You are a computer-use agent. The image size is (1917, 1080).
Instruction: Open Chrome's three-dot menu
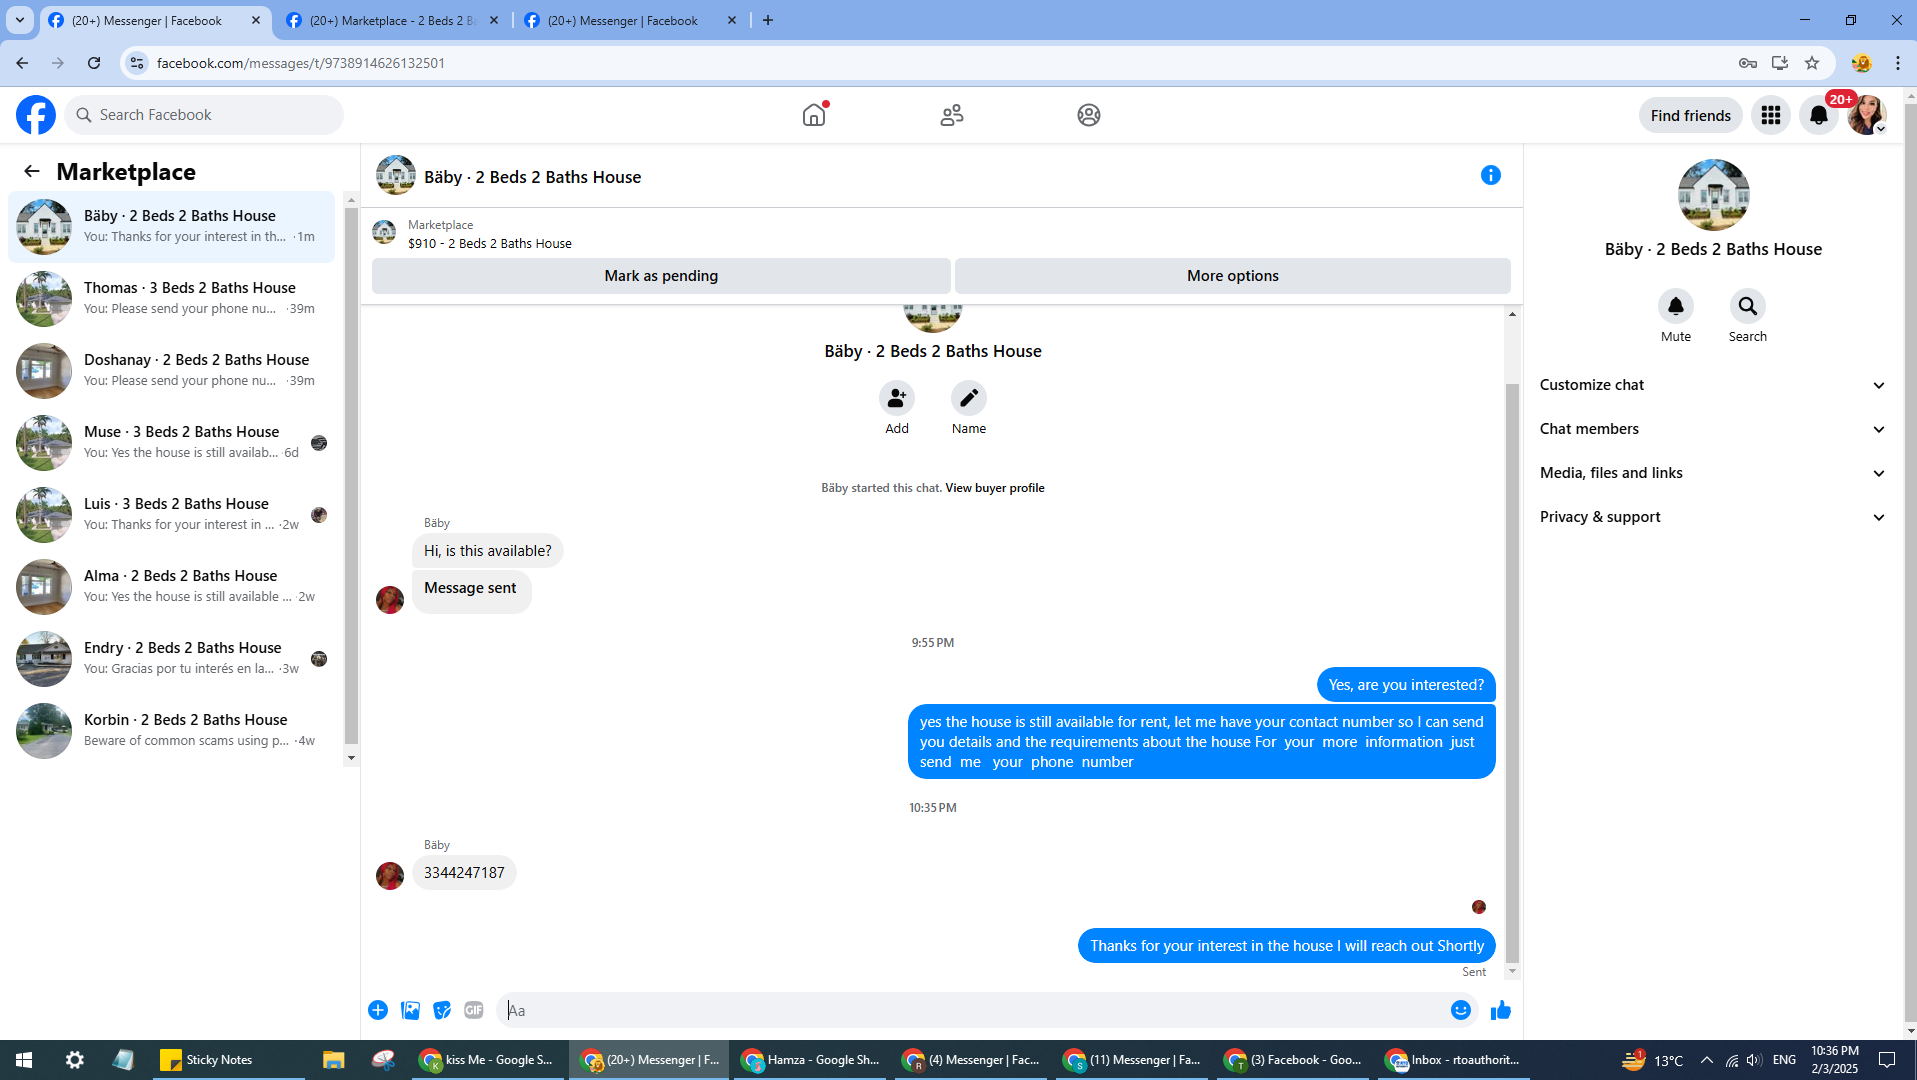click(x=1898, y=63)
